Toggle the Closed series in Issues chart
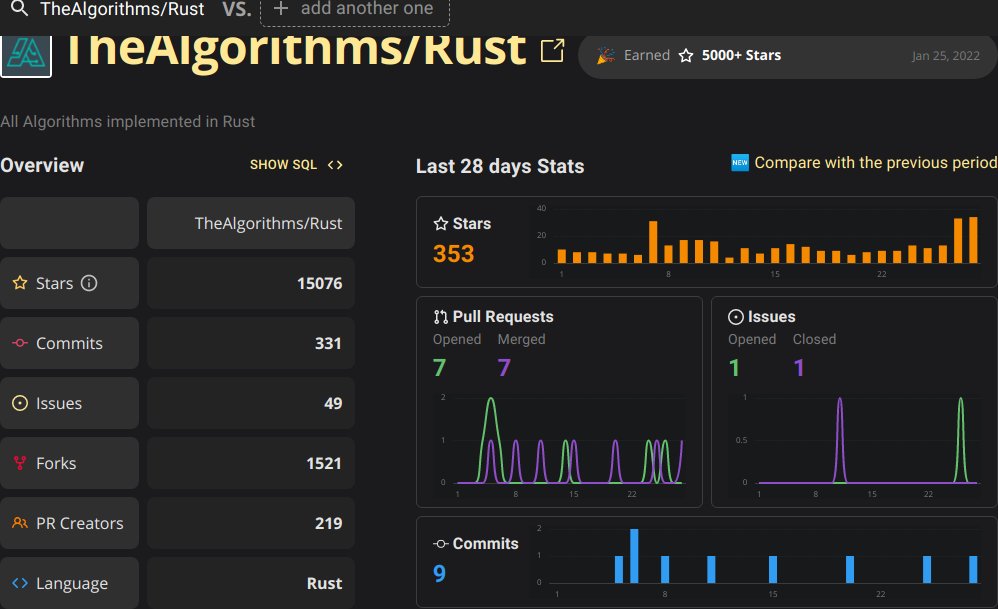This screenshot has width=998, height=609. 814,339
